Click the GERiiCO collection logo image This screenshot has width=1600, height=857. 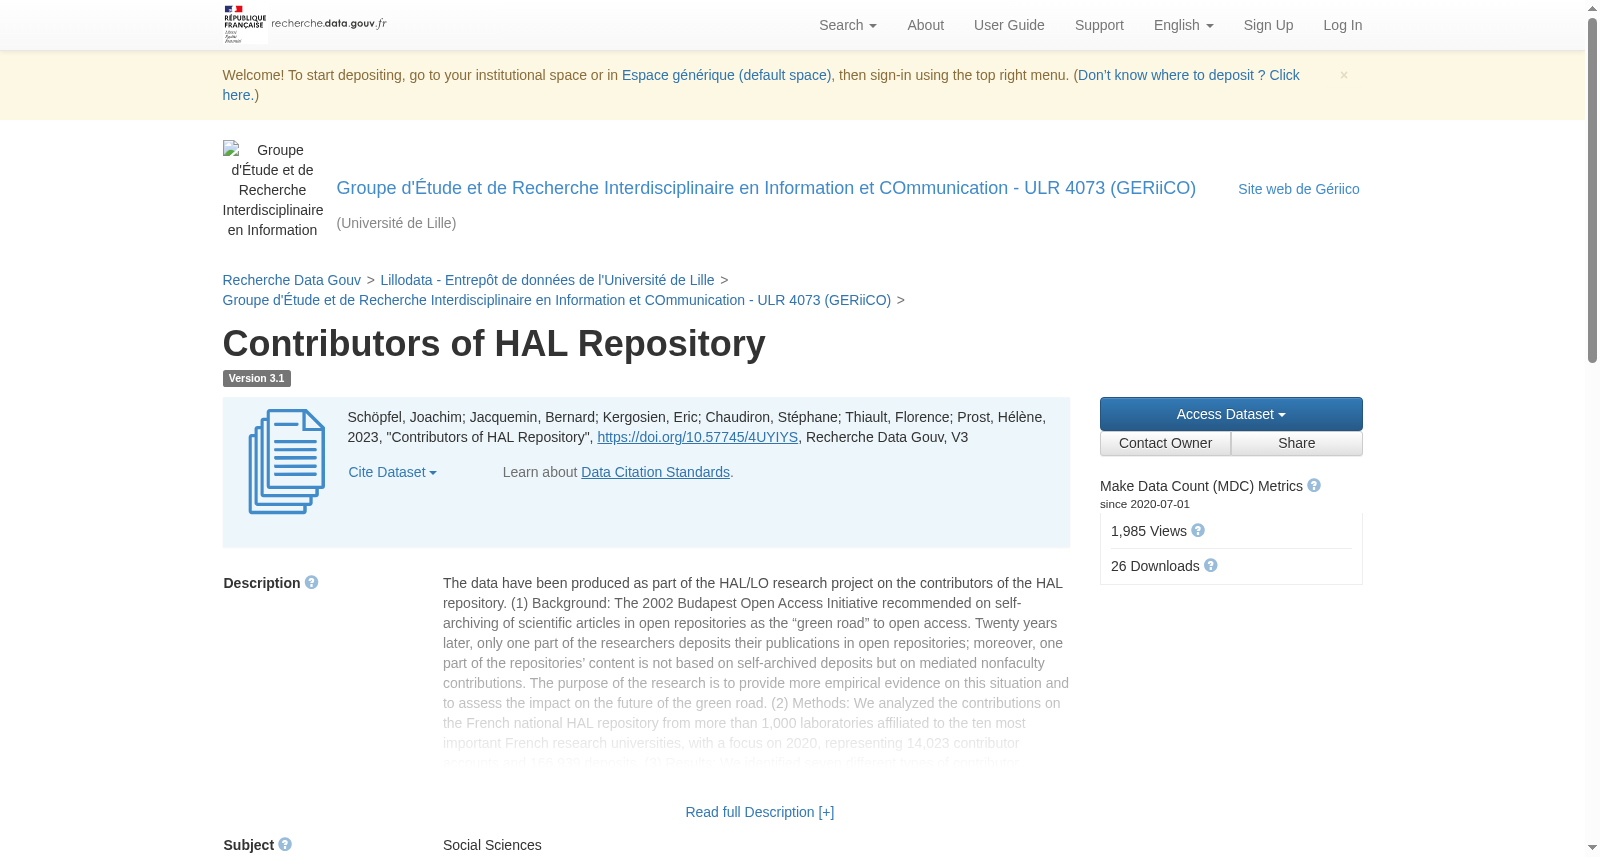coord(273,189)
